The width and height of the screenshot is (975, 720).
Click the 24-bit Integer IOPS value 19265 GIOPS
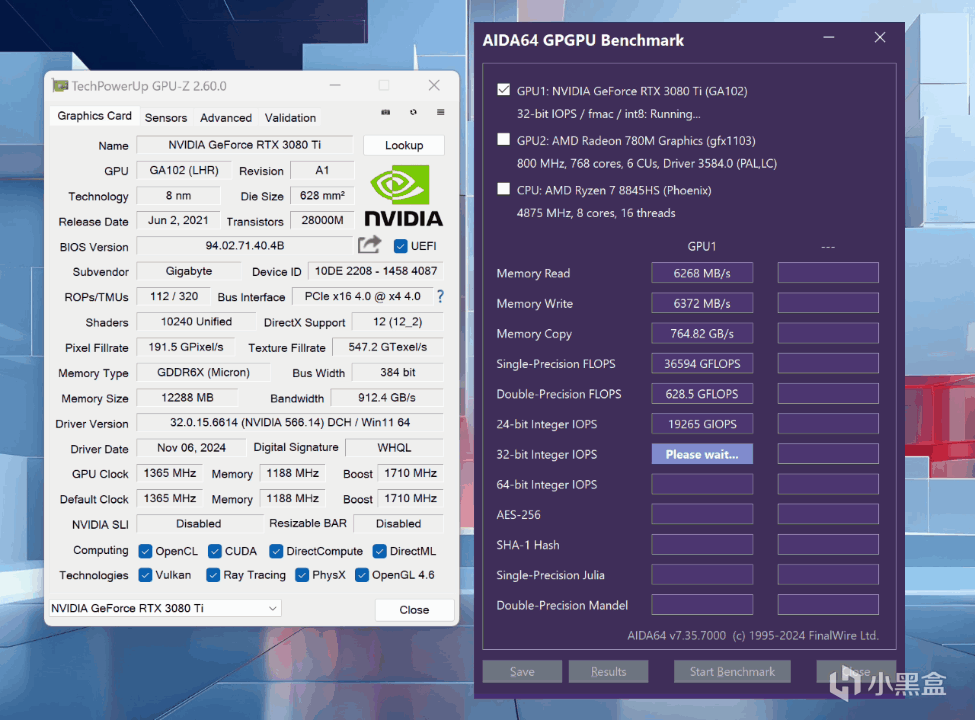[x=702, y=424]
